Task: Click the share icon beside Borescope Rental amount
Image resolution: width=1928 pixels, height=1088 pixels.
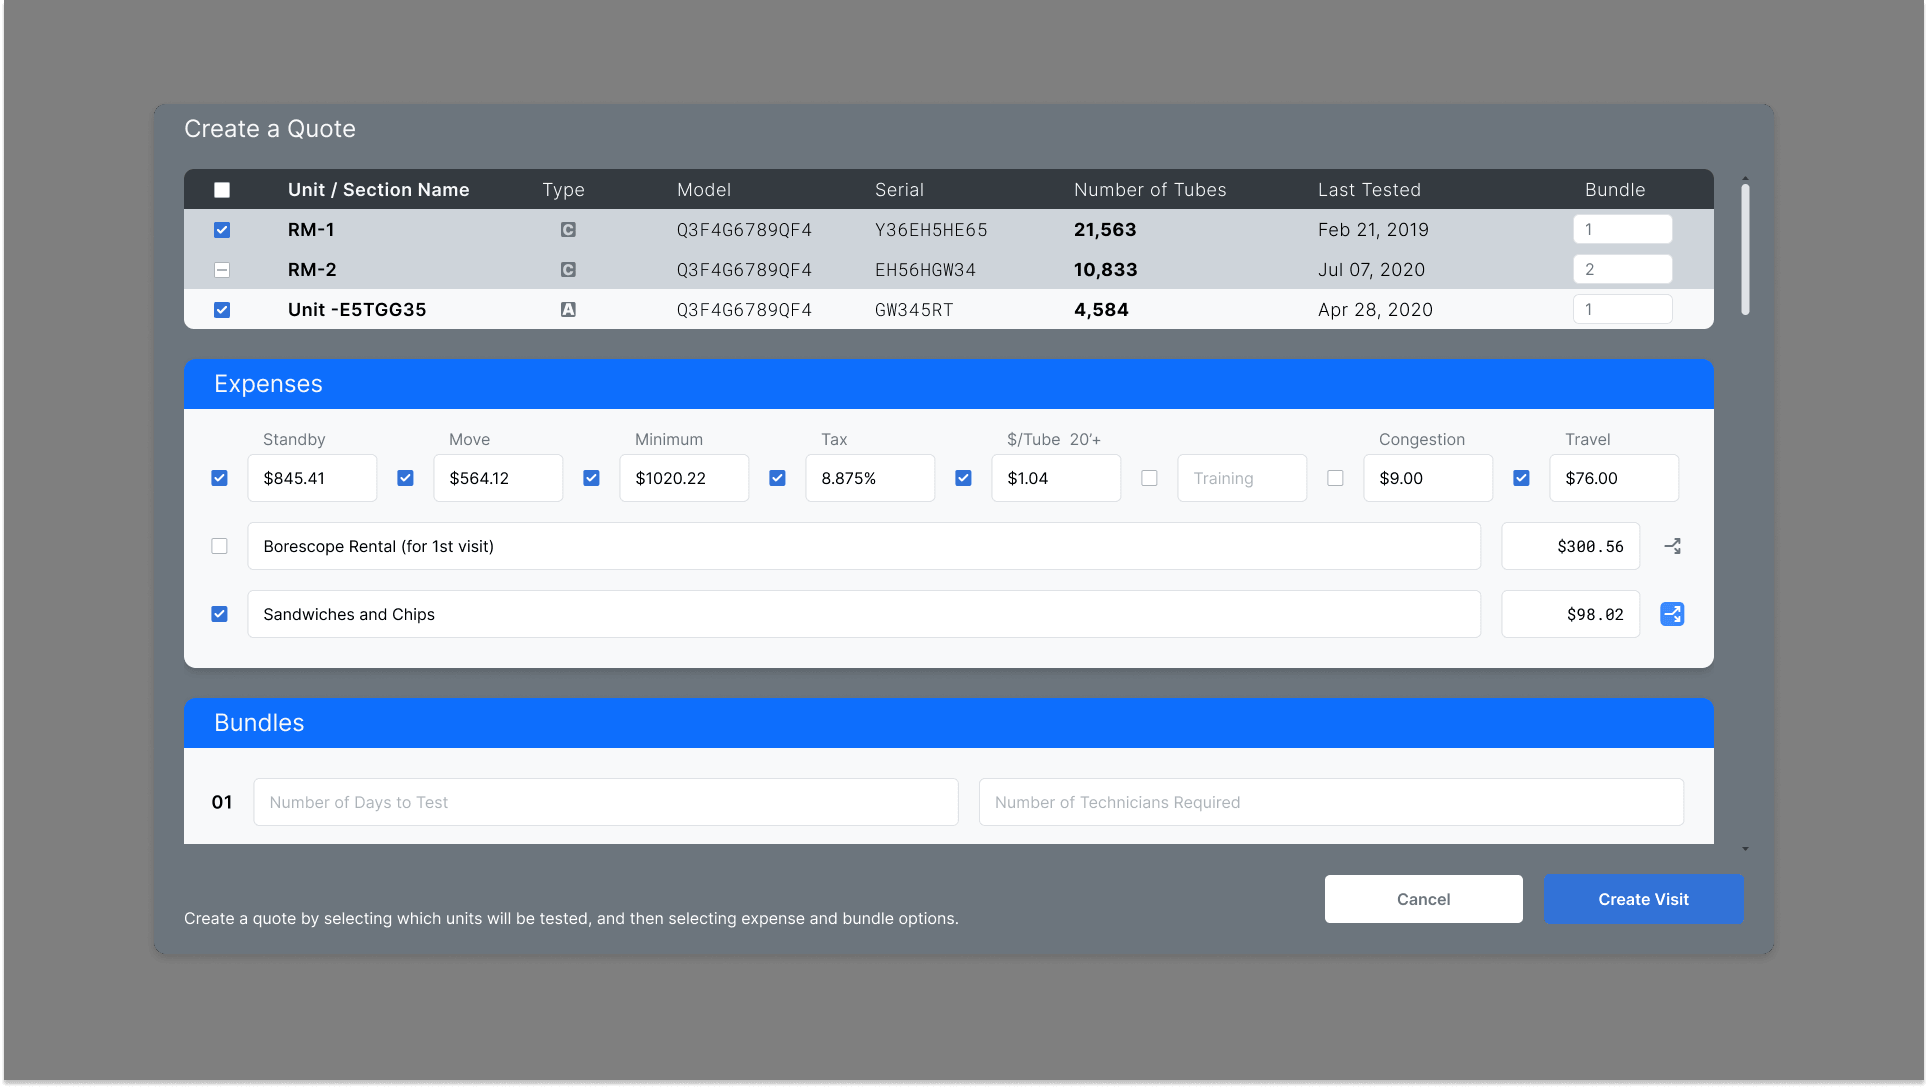Action: (1672, 546)
